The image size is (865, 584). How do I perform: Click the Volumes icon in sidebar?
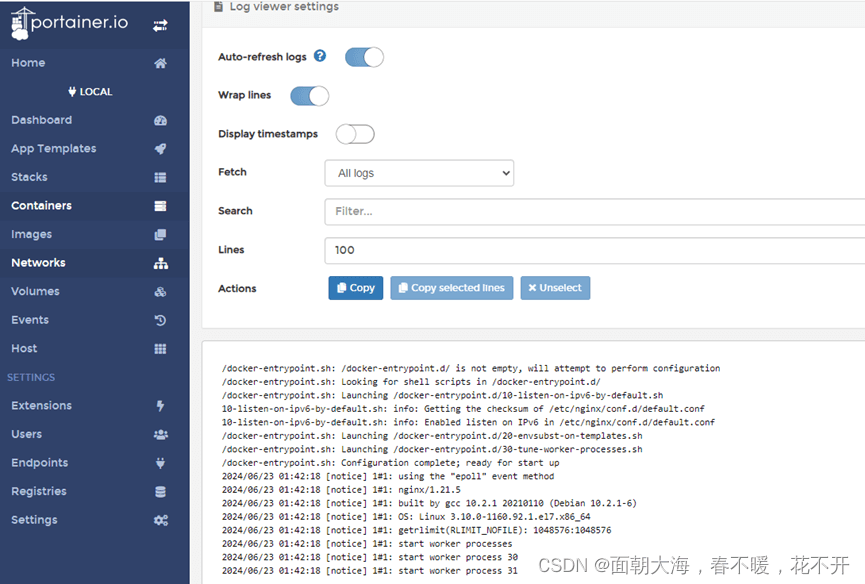tap(160, 292)
